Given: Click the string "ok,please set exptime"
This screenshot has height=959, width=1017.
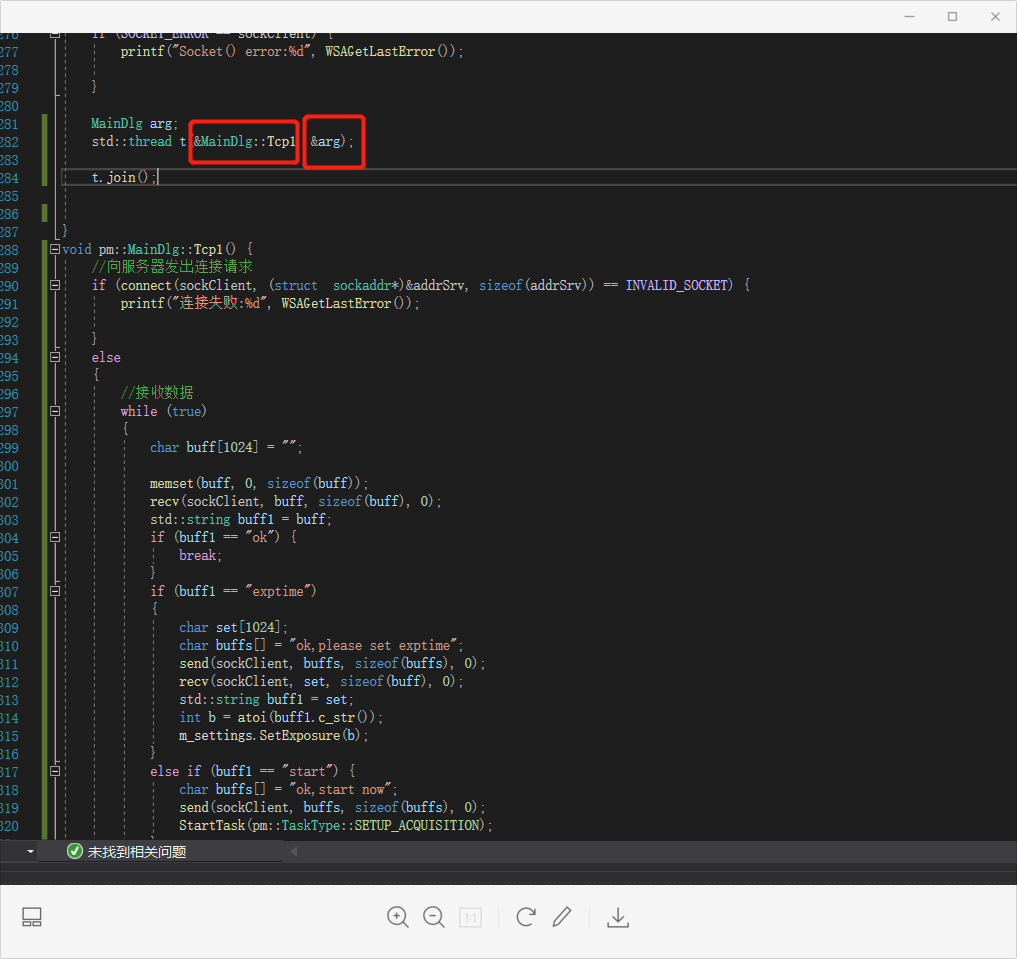Looking at the screenshot, I should pos(373,645).
